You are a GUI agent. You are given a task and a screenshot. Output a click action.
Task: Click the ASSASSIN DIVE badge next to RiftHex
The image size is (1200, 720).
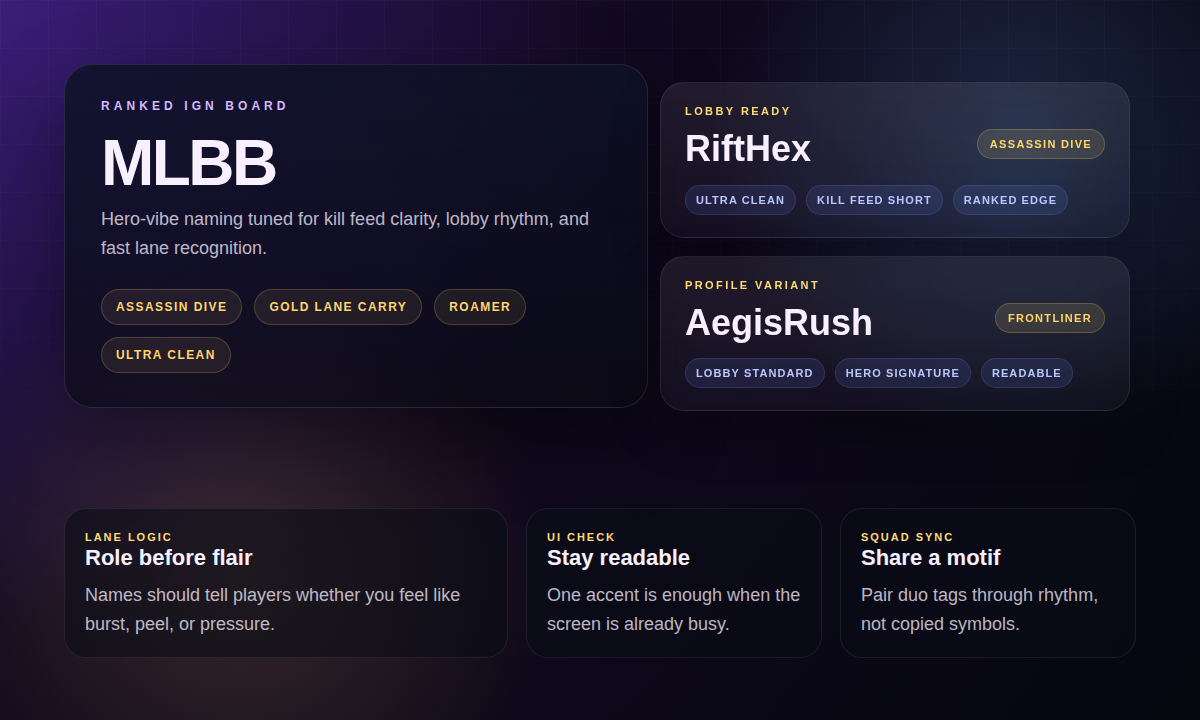[1040, 144]
